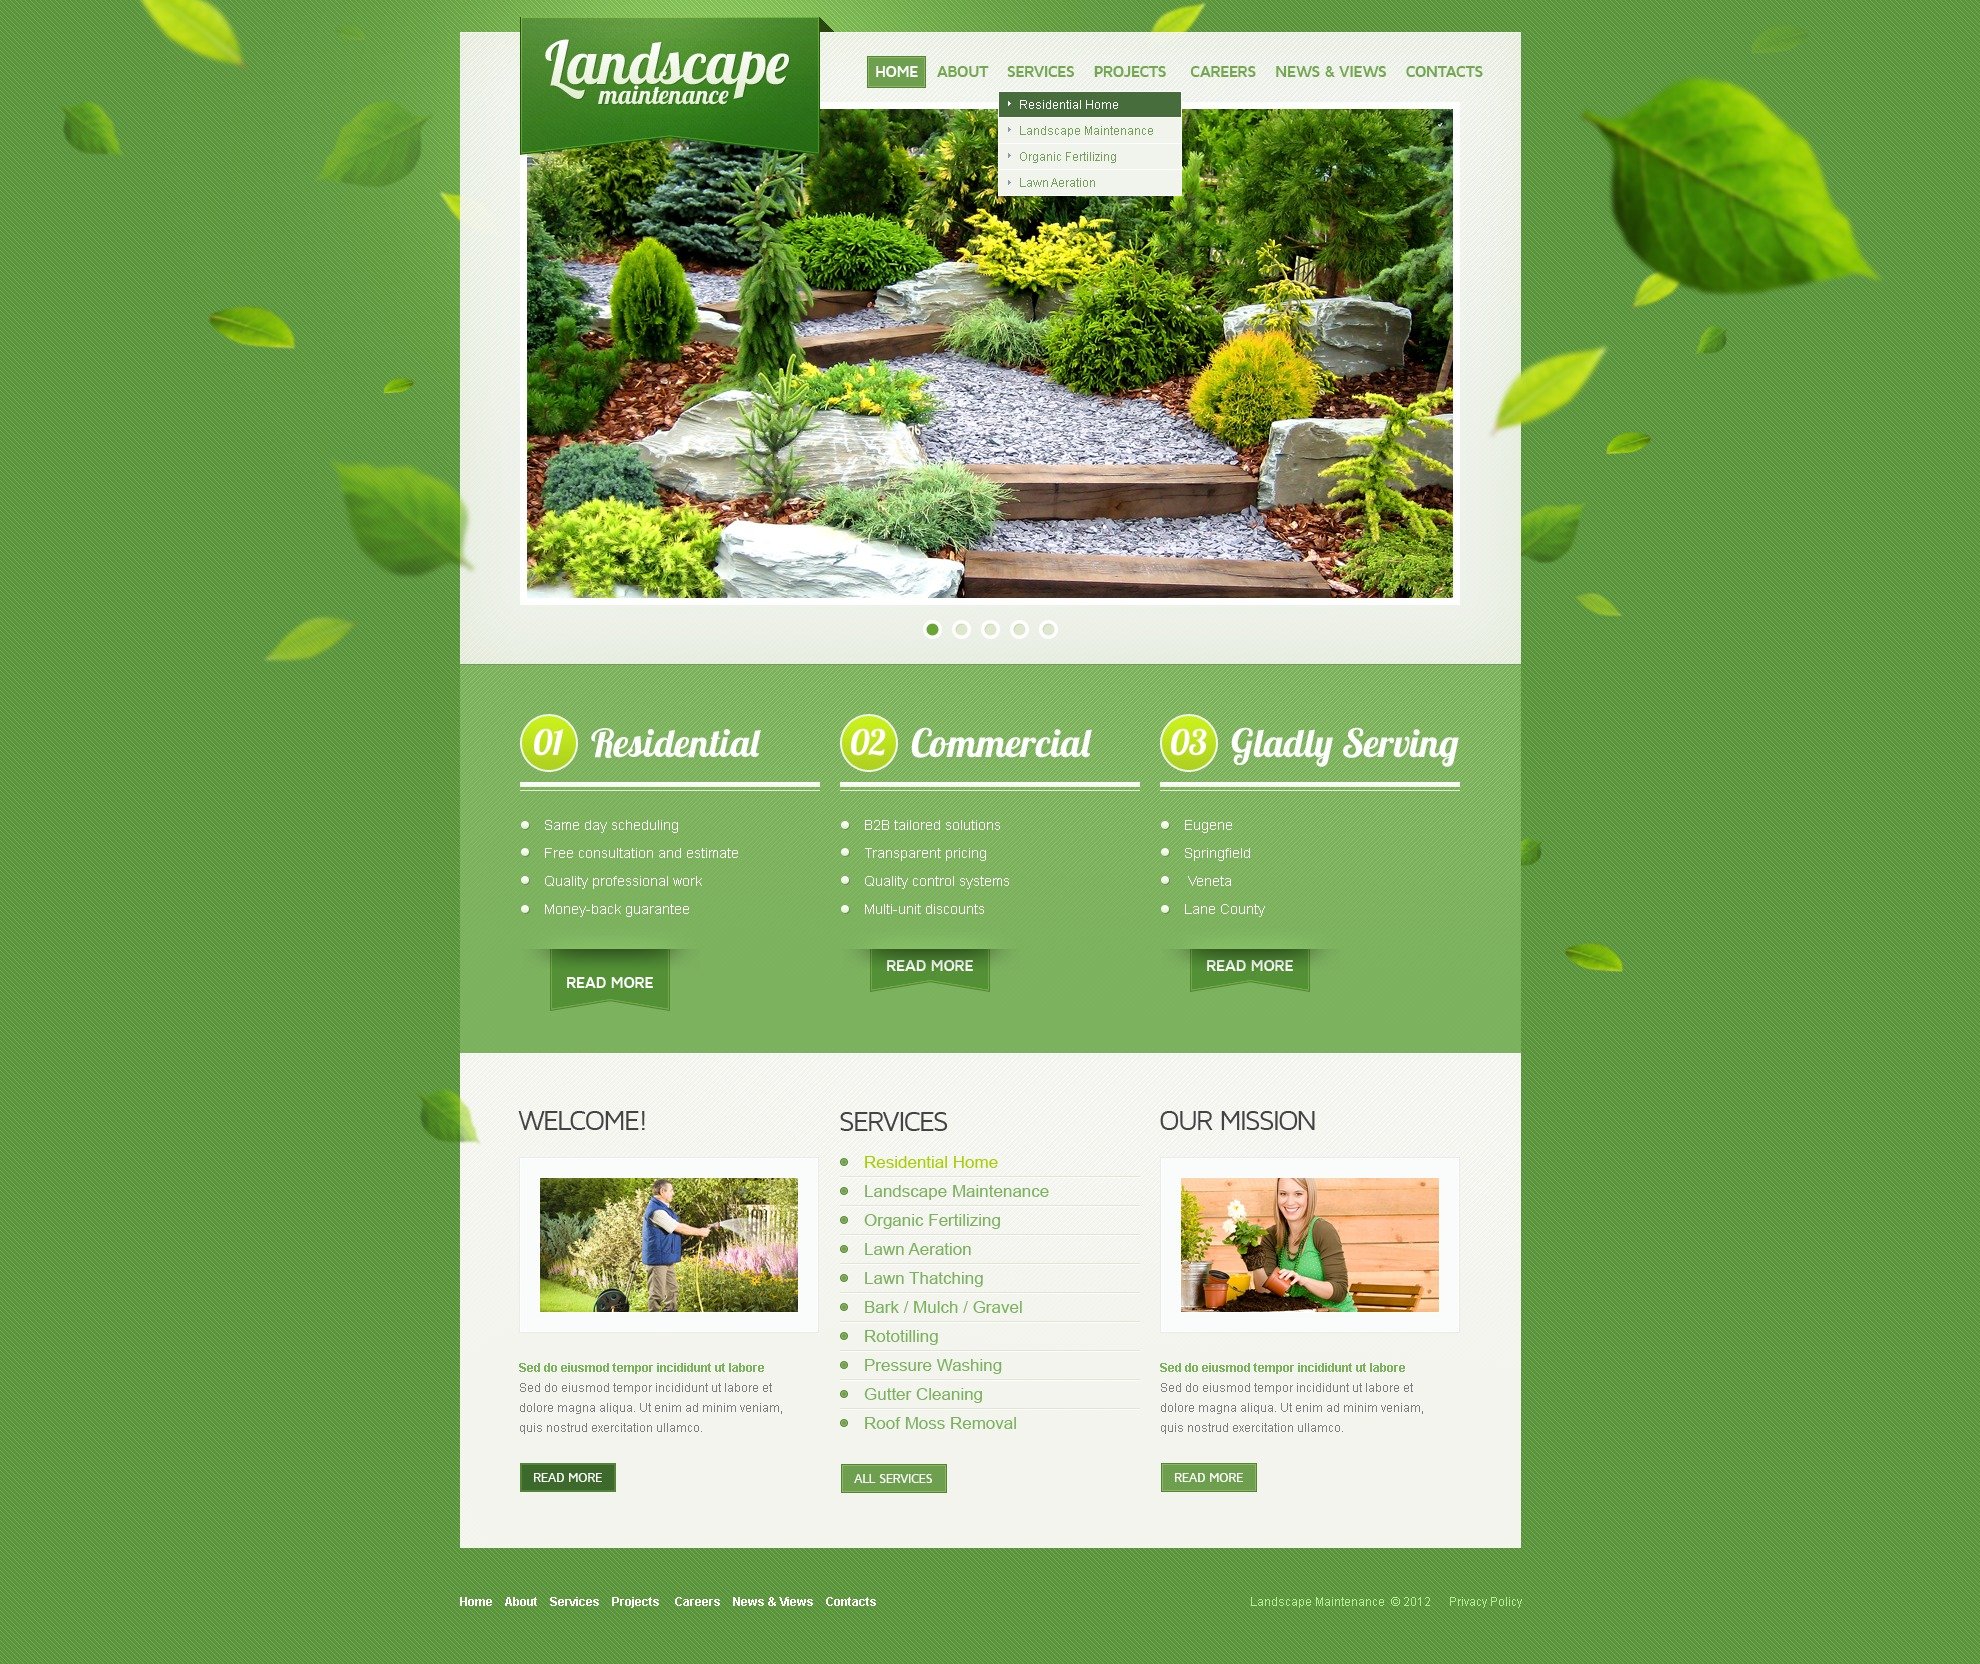
Task: Open NEWS & VIEWS section
Action: [x=1330, y=71]
